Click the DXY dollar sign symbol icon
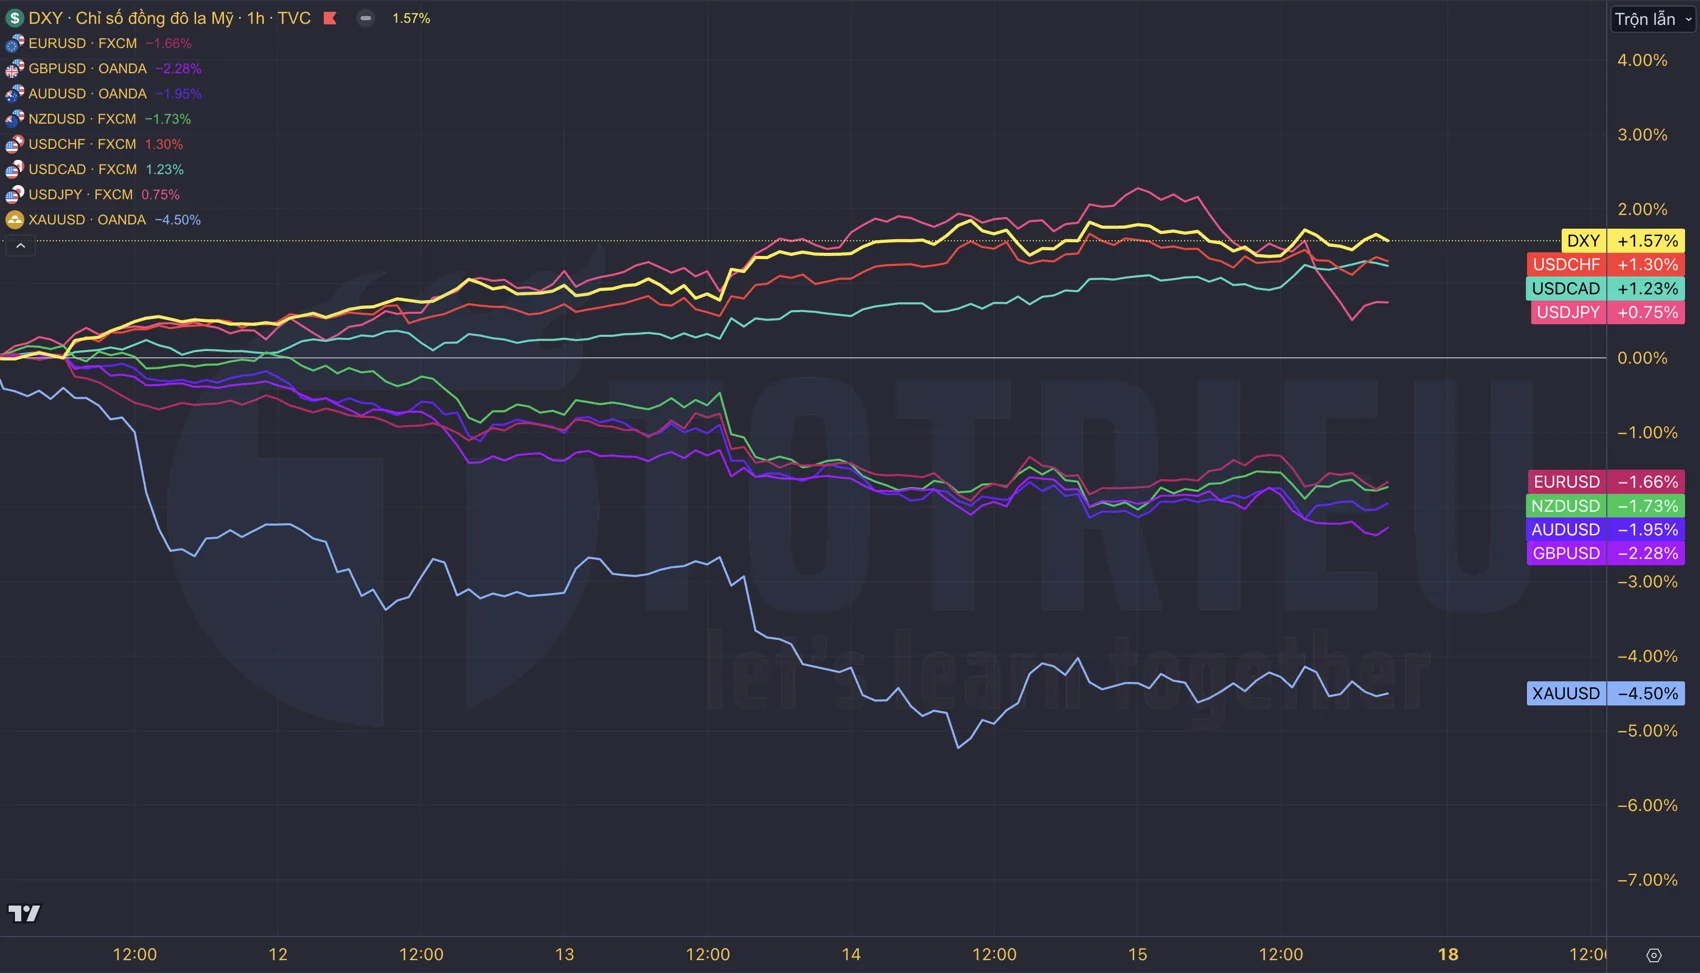Screen dimensions: 1700x973 14,18
